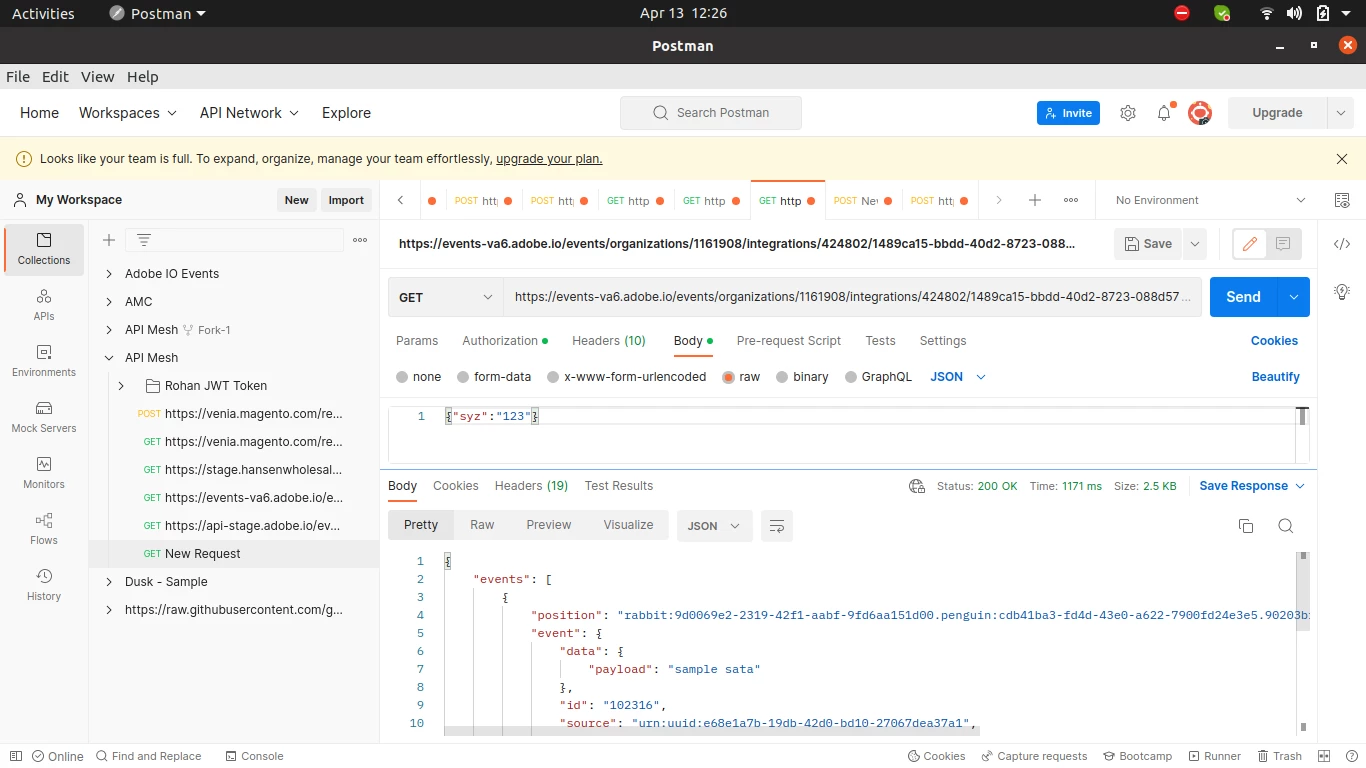Viewport: 1366px width, 768px height.
Task: Open the environment quick look icon
Action: [1342, 200]
